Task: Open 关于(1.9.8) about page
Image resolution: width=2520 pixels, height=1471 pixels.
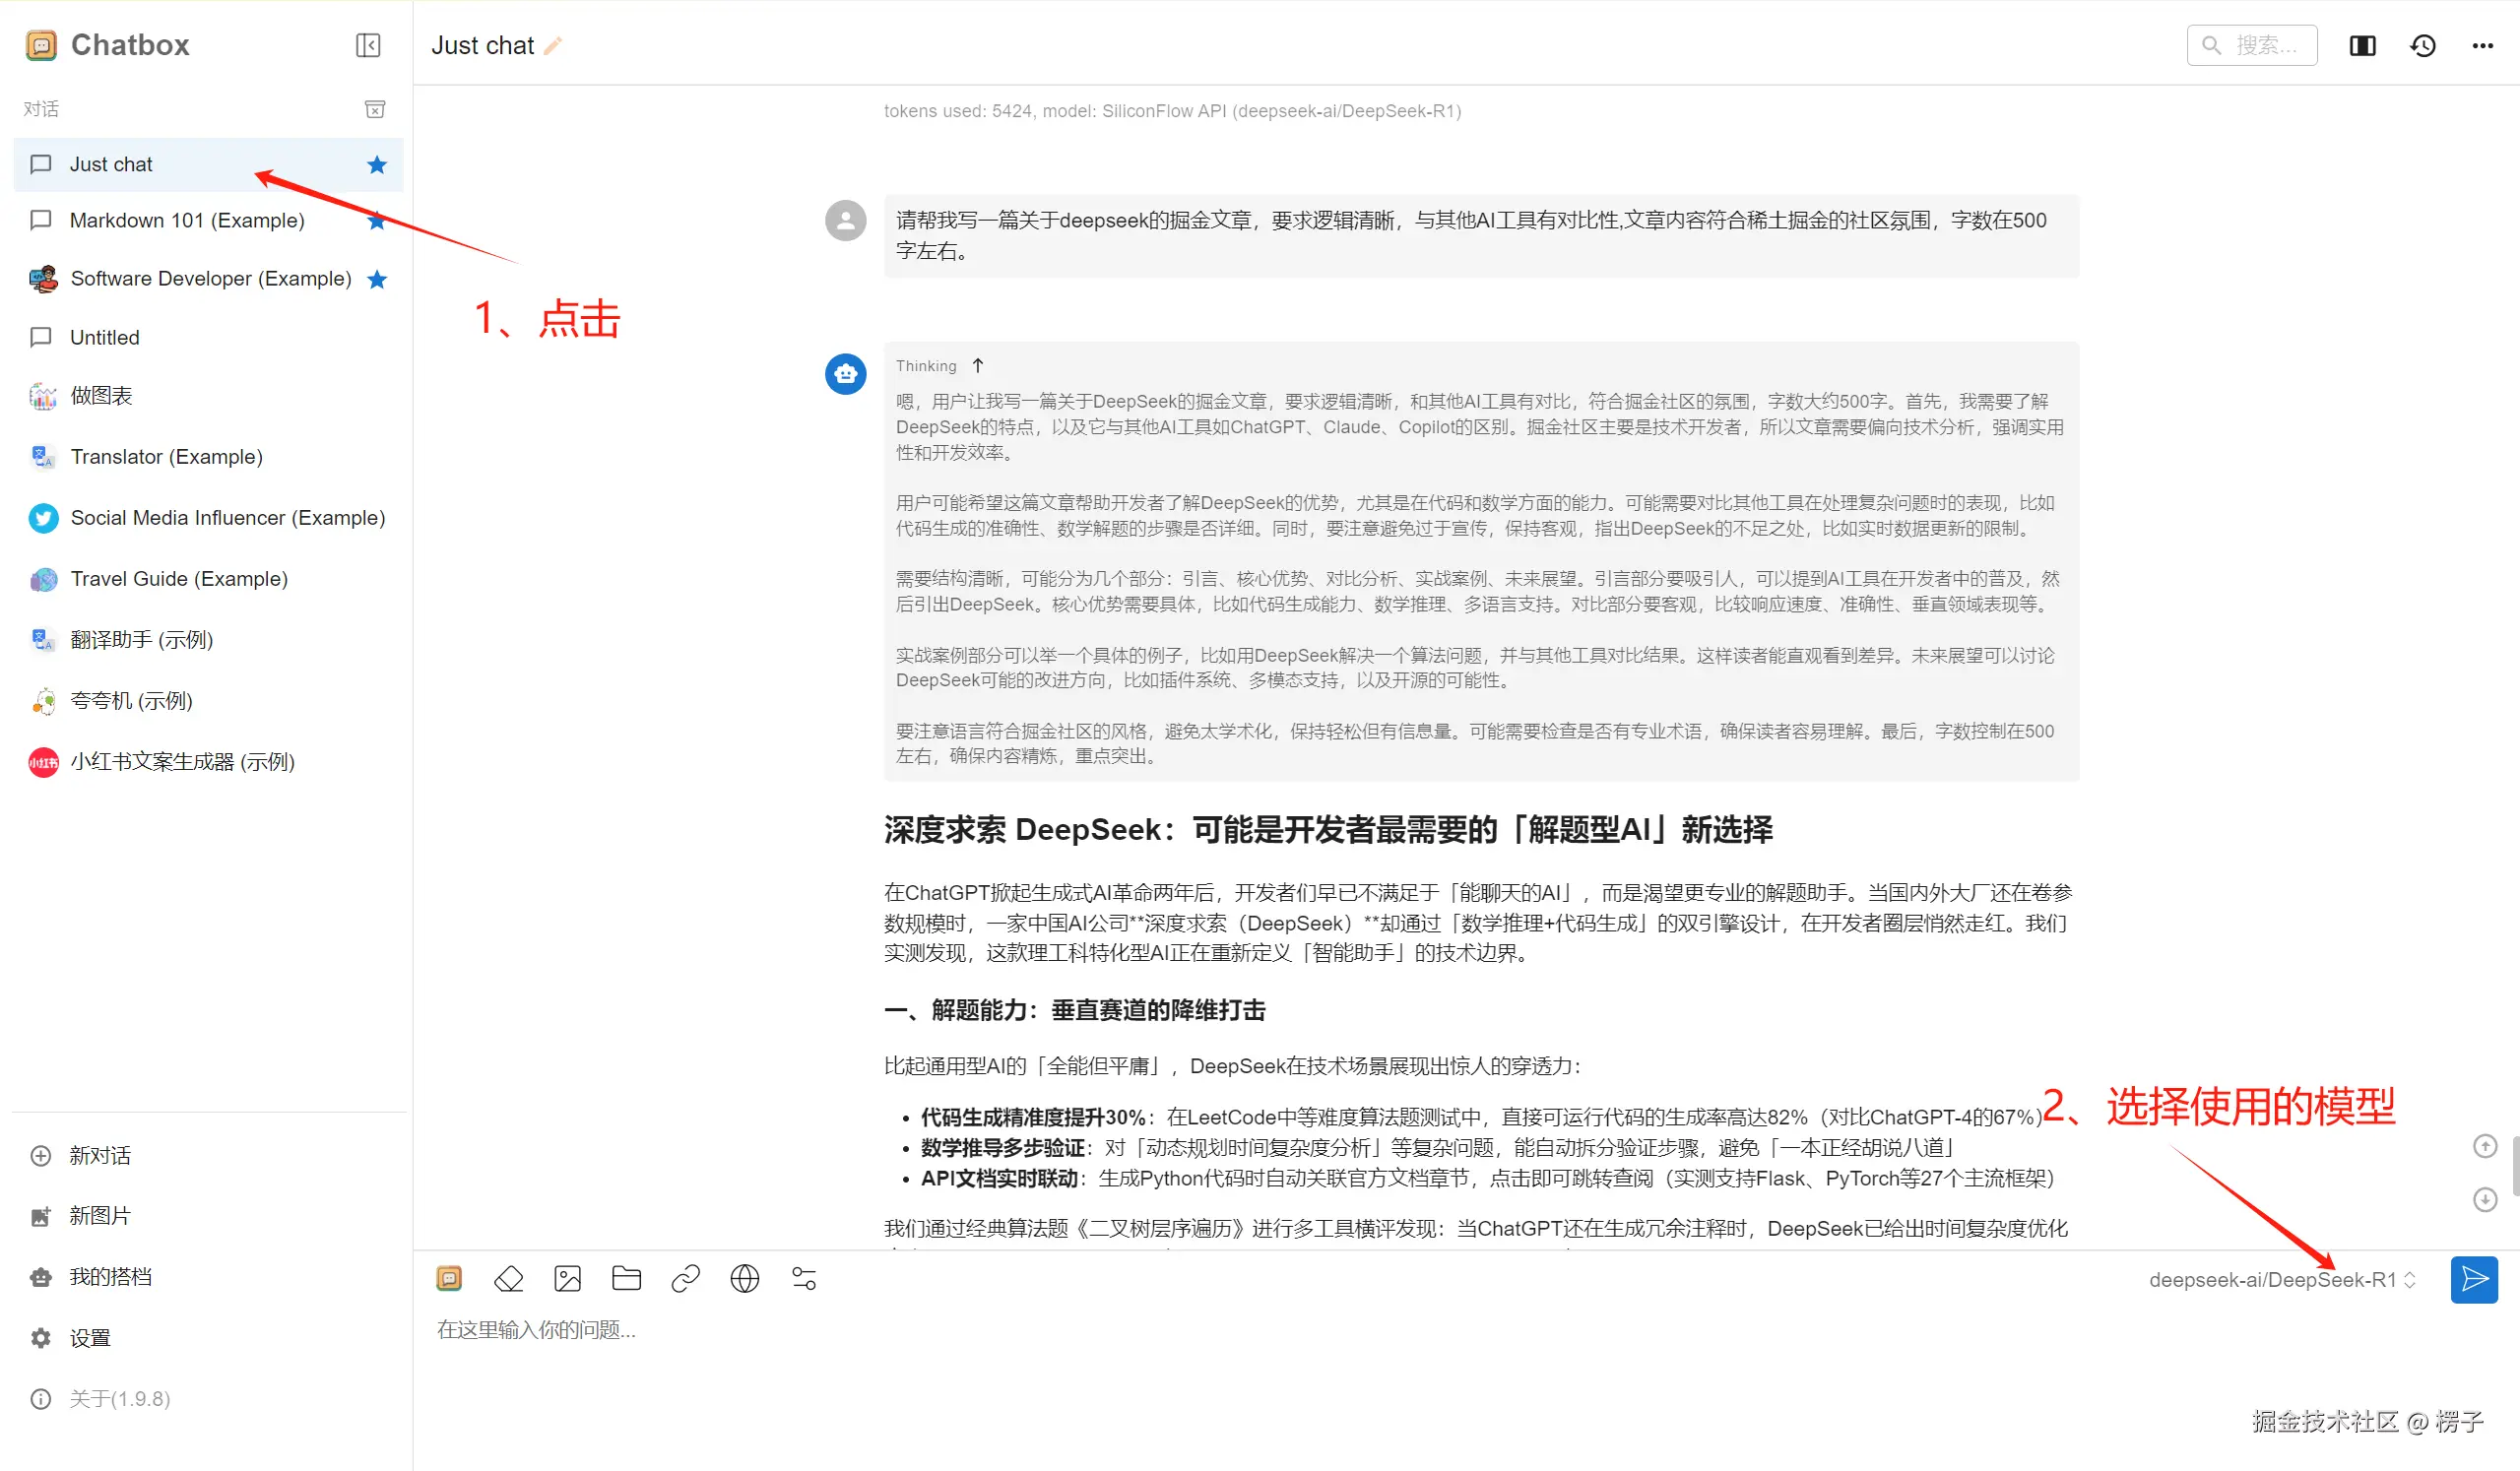Action: 208,1399
